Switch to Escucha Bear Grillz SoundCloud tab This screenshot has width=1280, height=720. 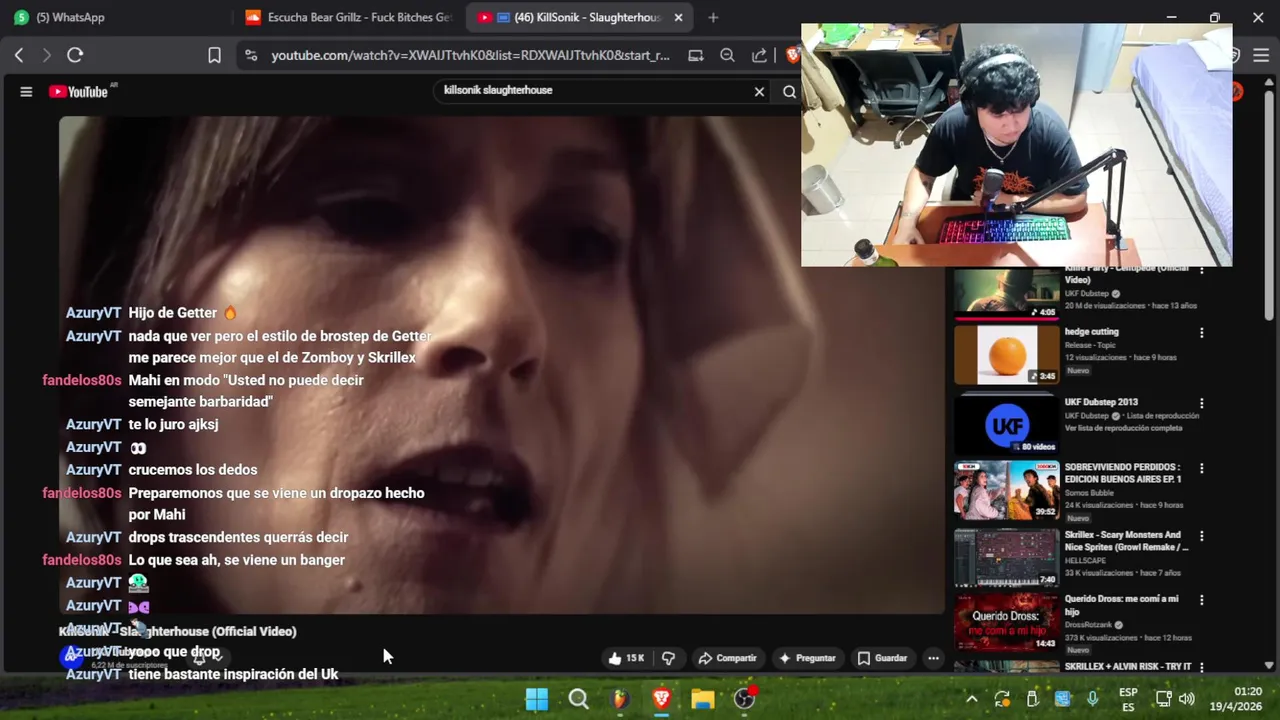[348, 17]
